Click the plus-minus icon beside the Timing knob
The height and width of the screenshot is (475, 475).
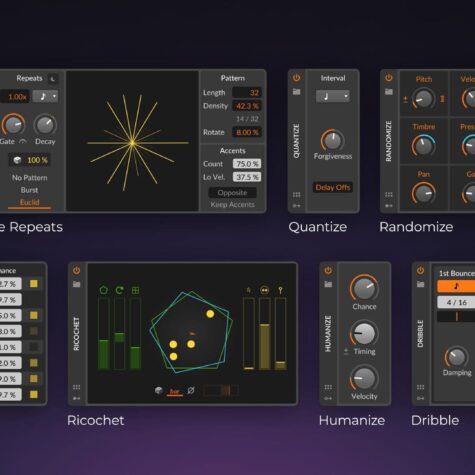(346, 351)
